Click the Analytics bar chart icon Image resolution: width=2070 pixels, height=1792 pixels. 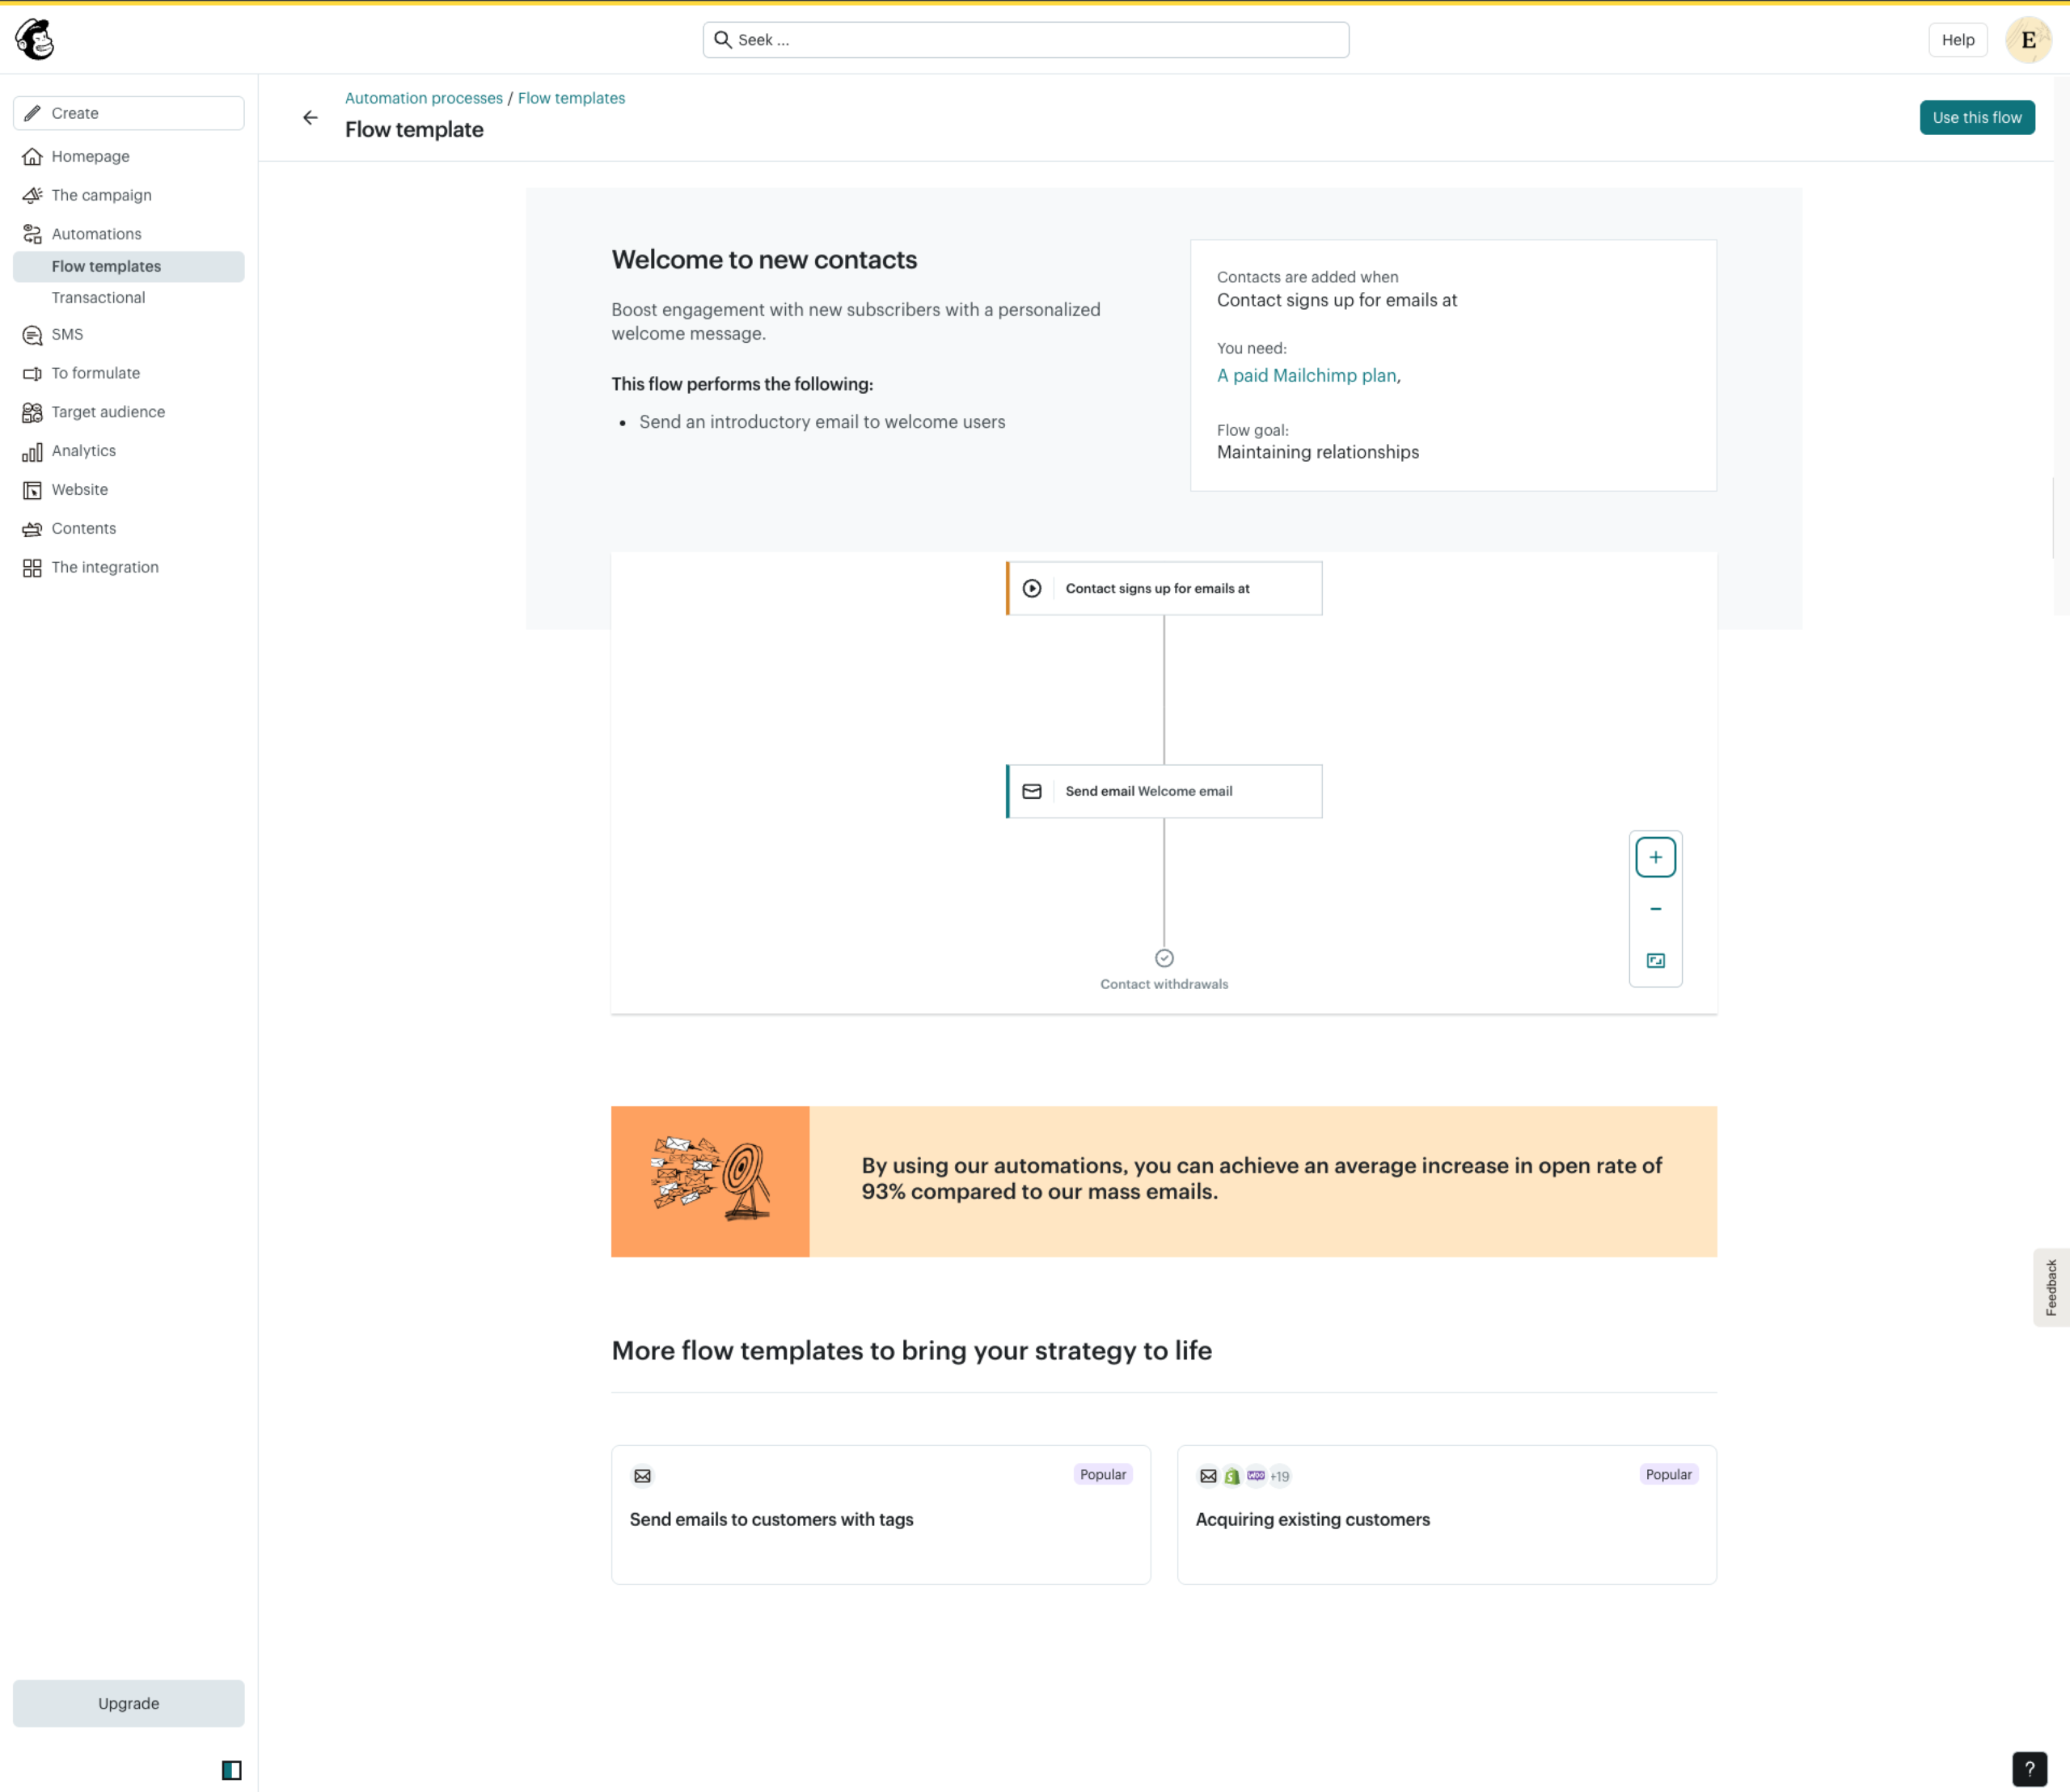click(x=32, y=451)
